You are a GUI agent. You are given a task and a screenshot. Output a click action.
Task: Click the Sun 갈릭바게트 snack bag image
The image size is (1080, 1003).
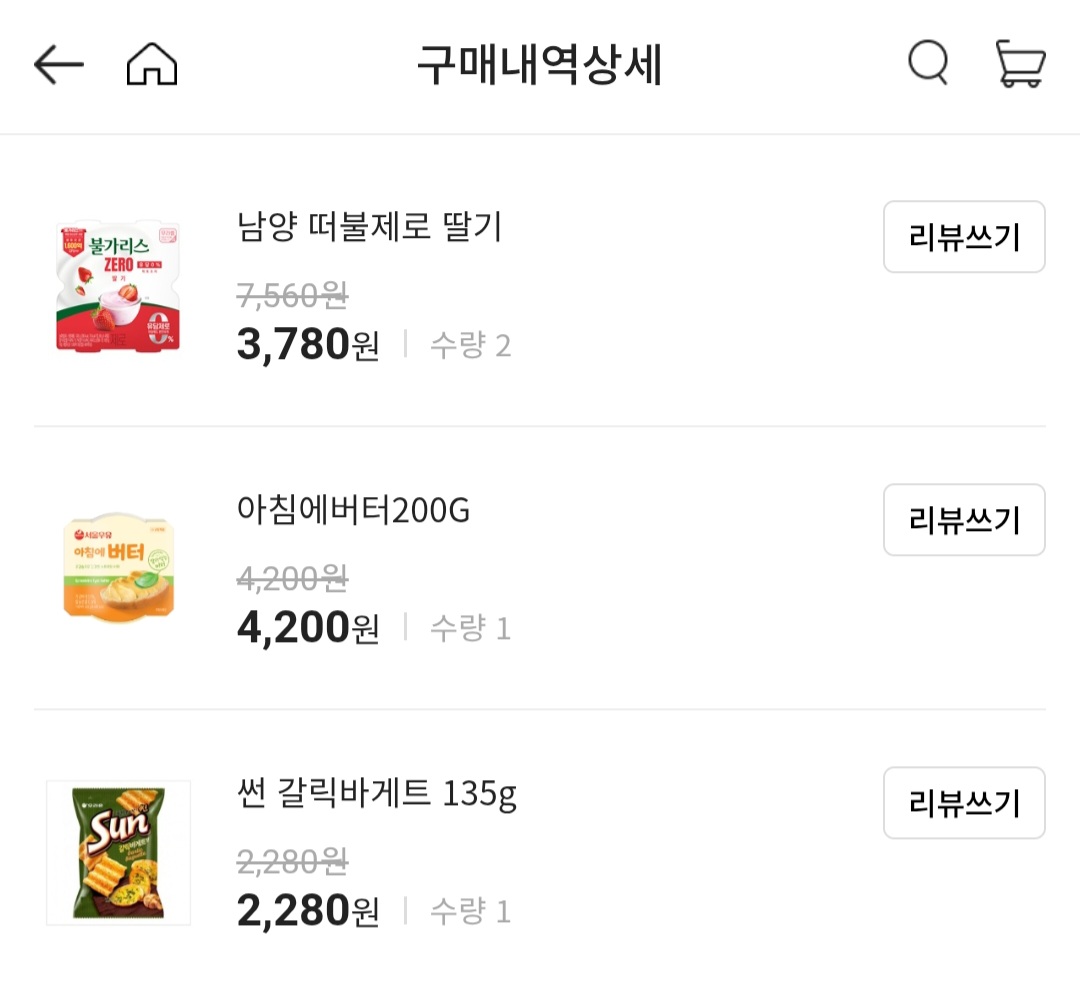pyautogui.click(x=117, y=851)
